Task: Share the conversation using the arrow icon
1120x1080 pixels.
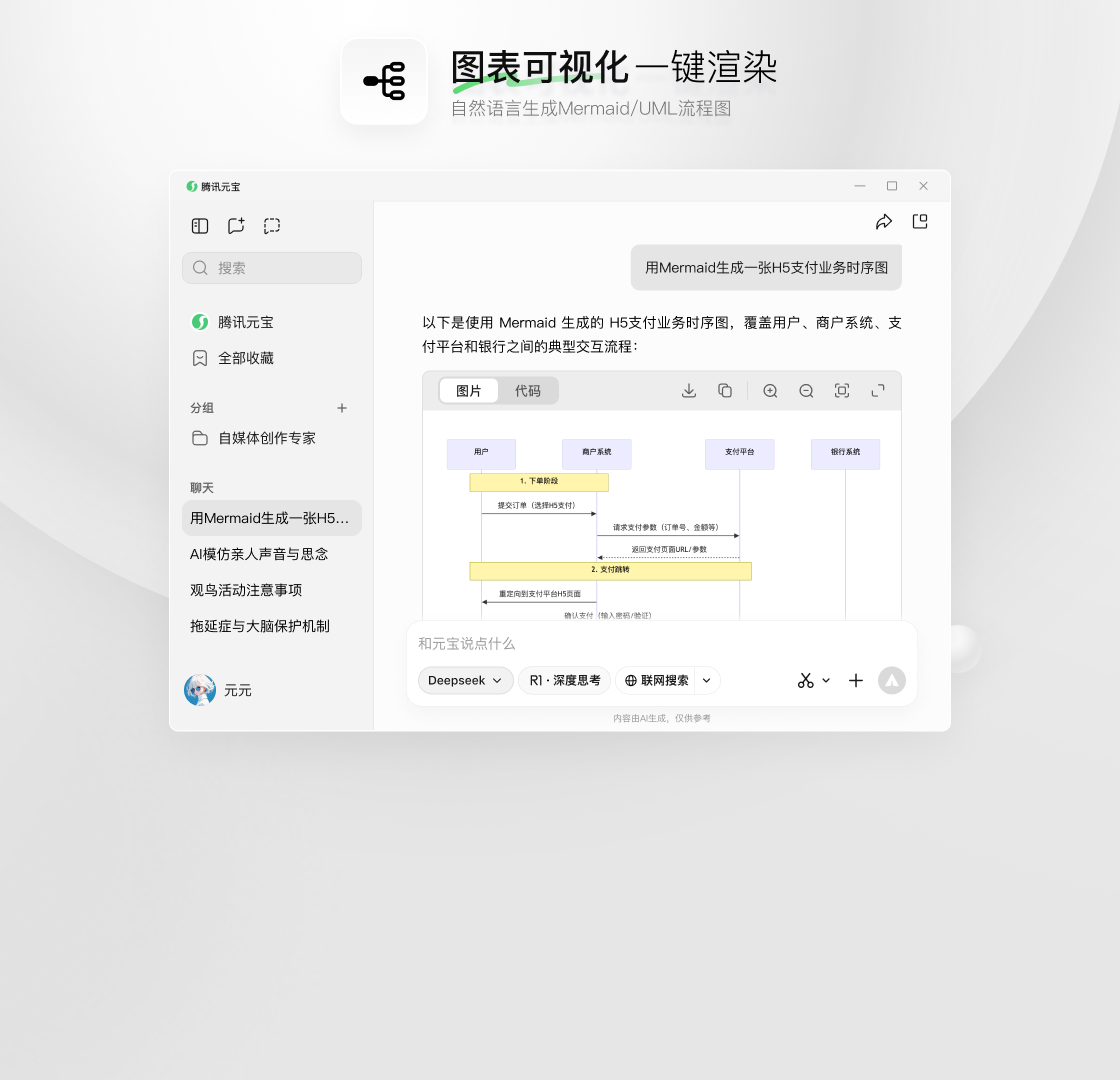Action: (x=884, y=222)
